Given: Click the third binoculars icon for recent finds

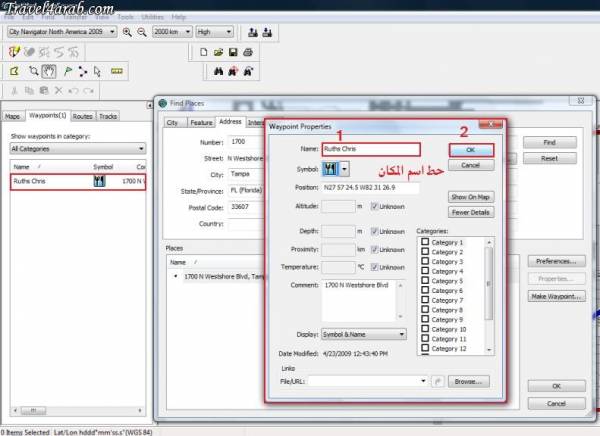Looking at the screenshot, I should [x=248, y=71].
